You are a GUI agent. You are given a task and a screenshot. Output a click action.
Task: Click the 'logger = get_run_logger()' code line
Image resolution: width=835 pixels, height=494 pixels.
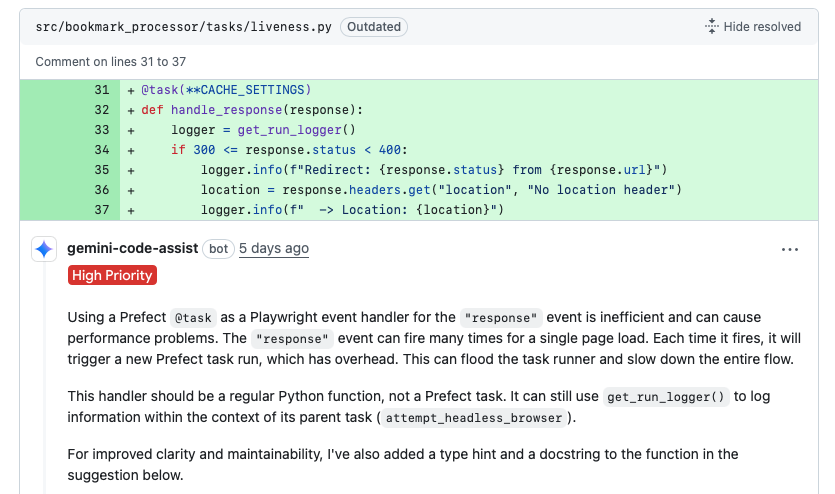(263, 130)
